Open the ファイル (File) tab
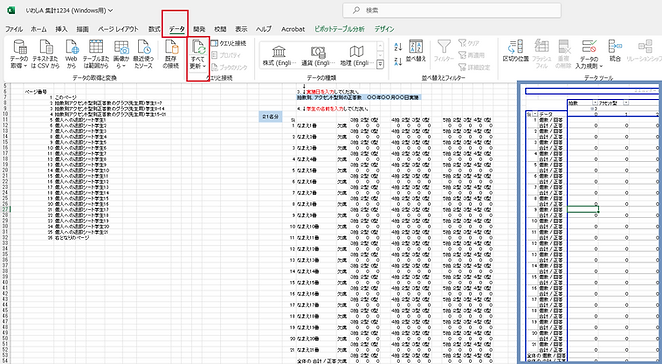The width and height of the screenshot is (662, 364). pos(14,29)
